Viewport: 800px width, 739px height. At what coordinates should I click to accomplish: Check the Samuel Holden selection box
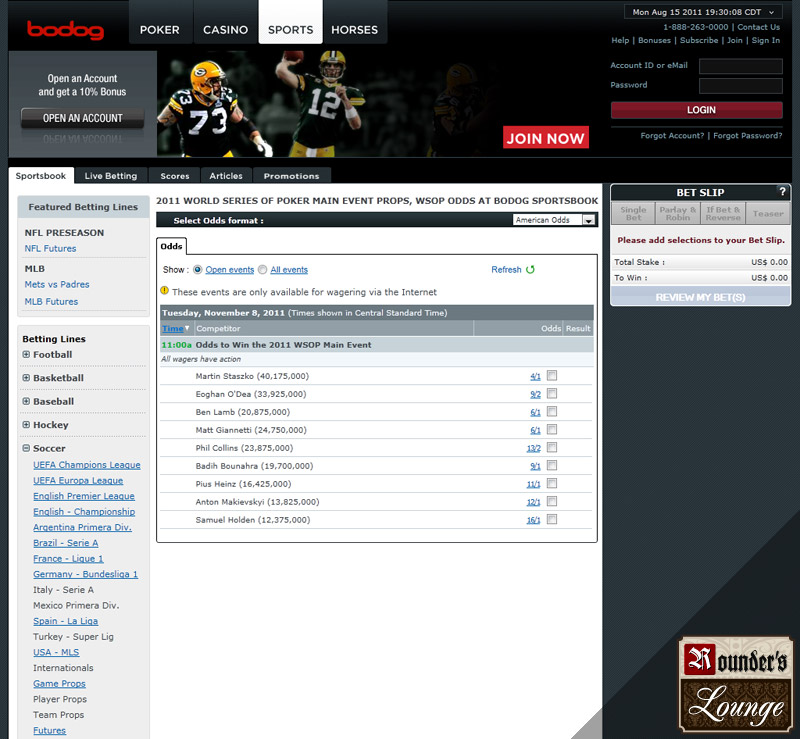552,520
